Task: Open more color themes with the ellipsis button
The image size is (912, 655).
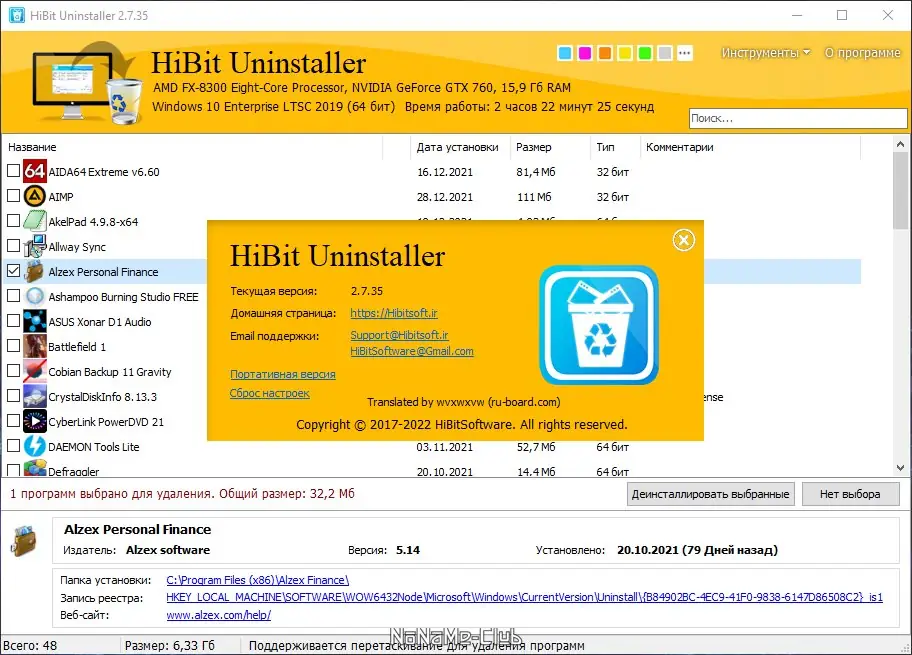Action: (x=685, y=53)
